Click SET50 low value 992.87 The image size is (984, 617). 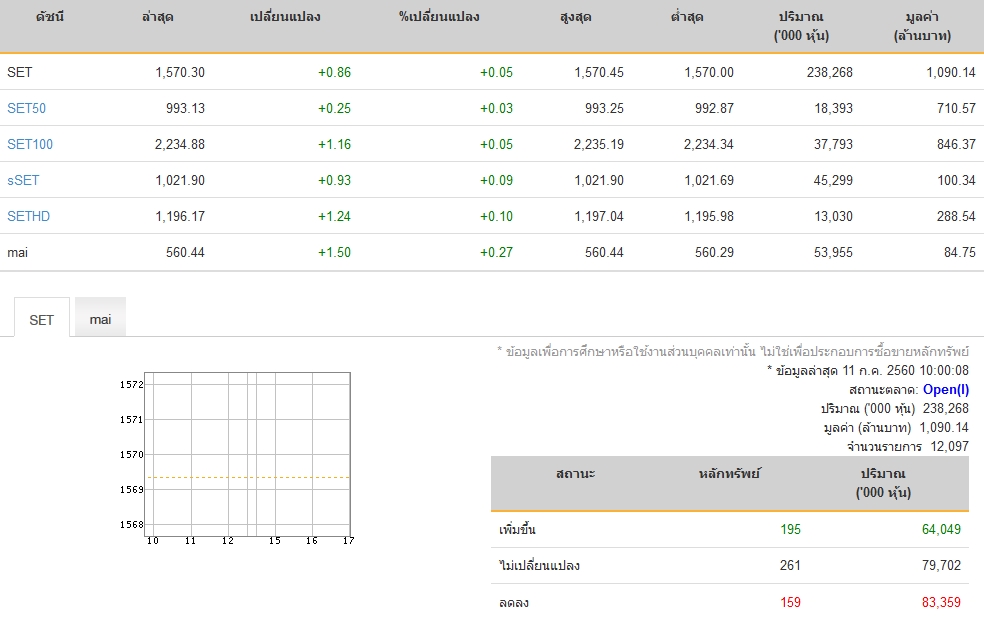(x=714, y=108)
